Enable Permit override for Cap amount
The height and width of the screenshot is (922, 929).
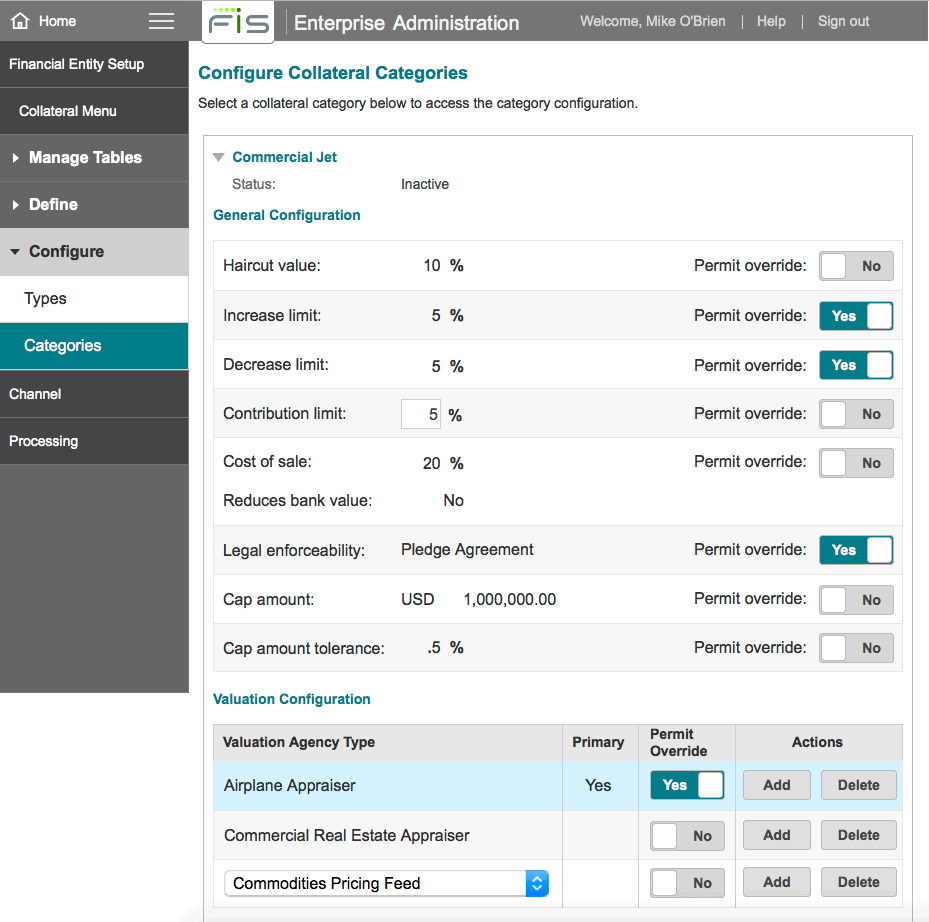[x=856, y=600]
